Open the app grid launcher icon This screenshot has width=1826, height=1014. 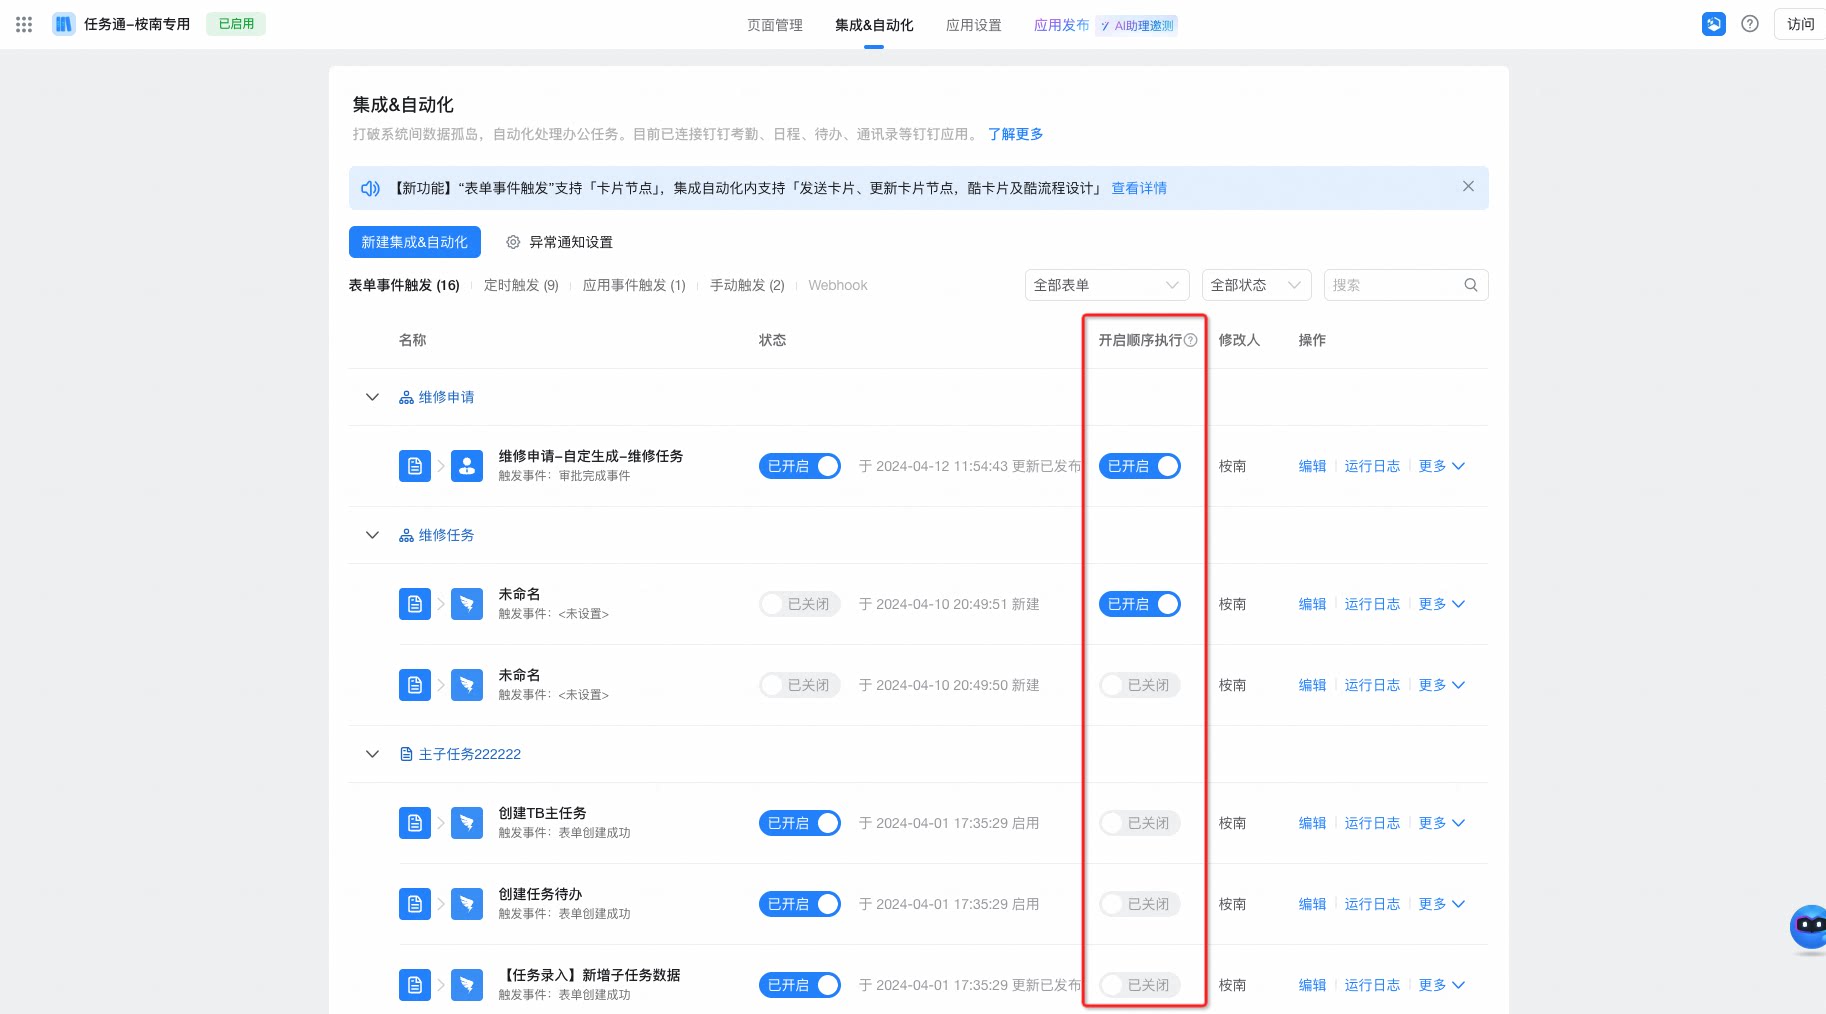pyautogui.click(x=24, y=24)
